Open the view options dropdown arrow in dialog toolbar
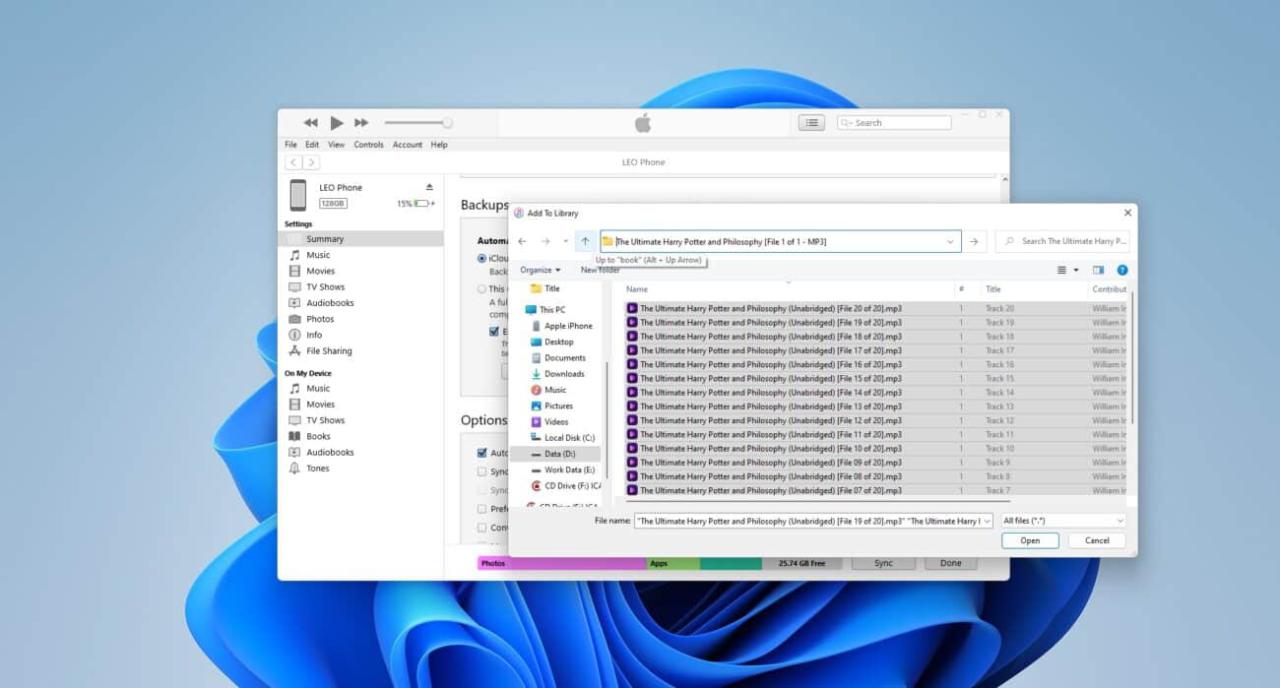Image resolution: width=1280 pixels, height=688 pixels. point(1077,270)
